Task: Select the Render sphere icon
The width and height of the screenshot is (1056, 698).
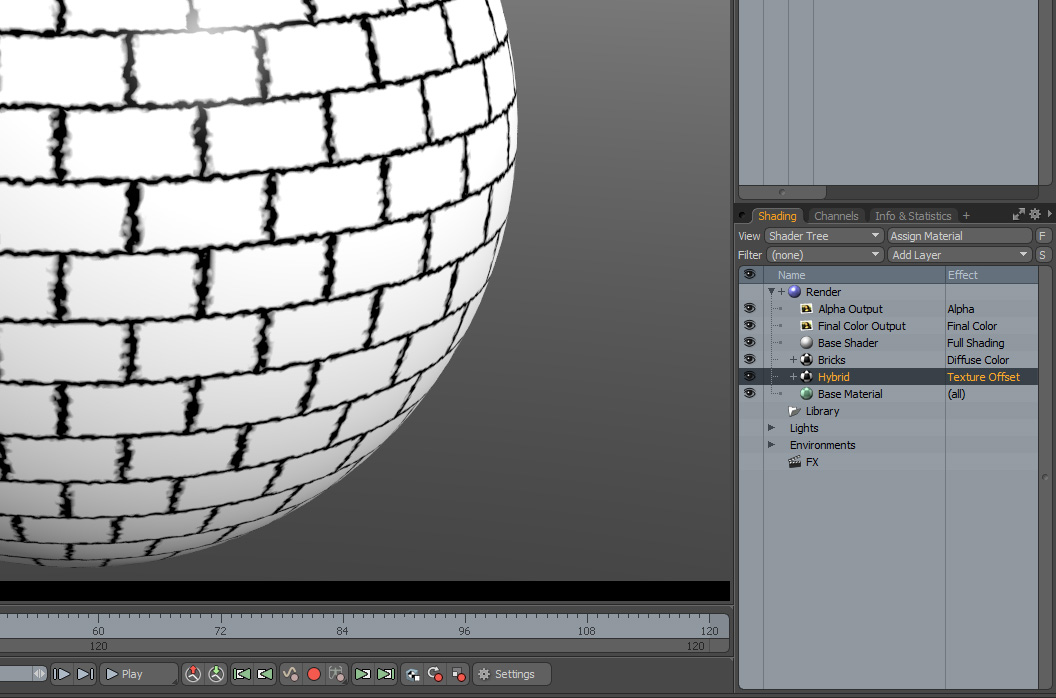Action: (x=795, y=292)
